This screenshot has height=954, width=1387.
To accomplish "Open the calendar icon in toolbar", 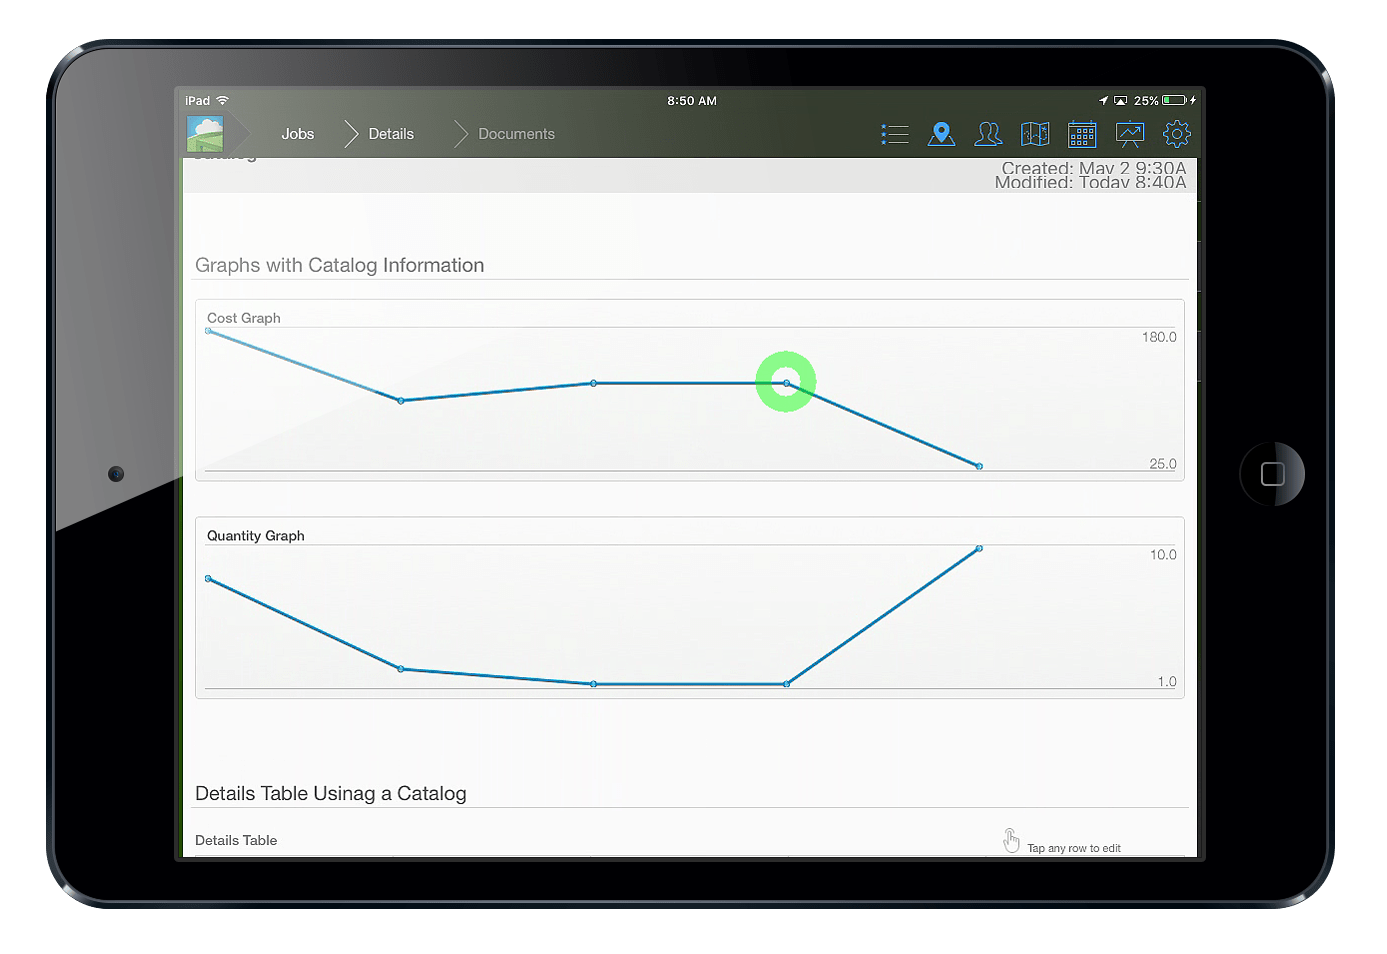I will [1082, 134].
